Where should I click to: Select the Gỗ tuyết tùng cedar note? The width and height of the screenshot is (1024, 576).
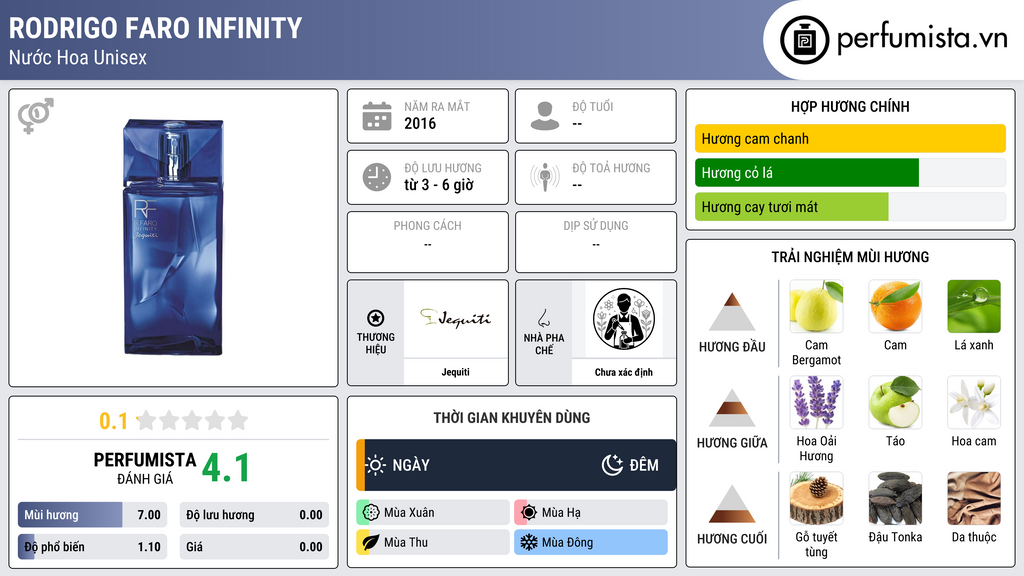click(x=816, y=498)
